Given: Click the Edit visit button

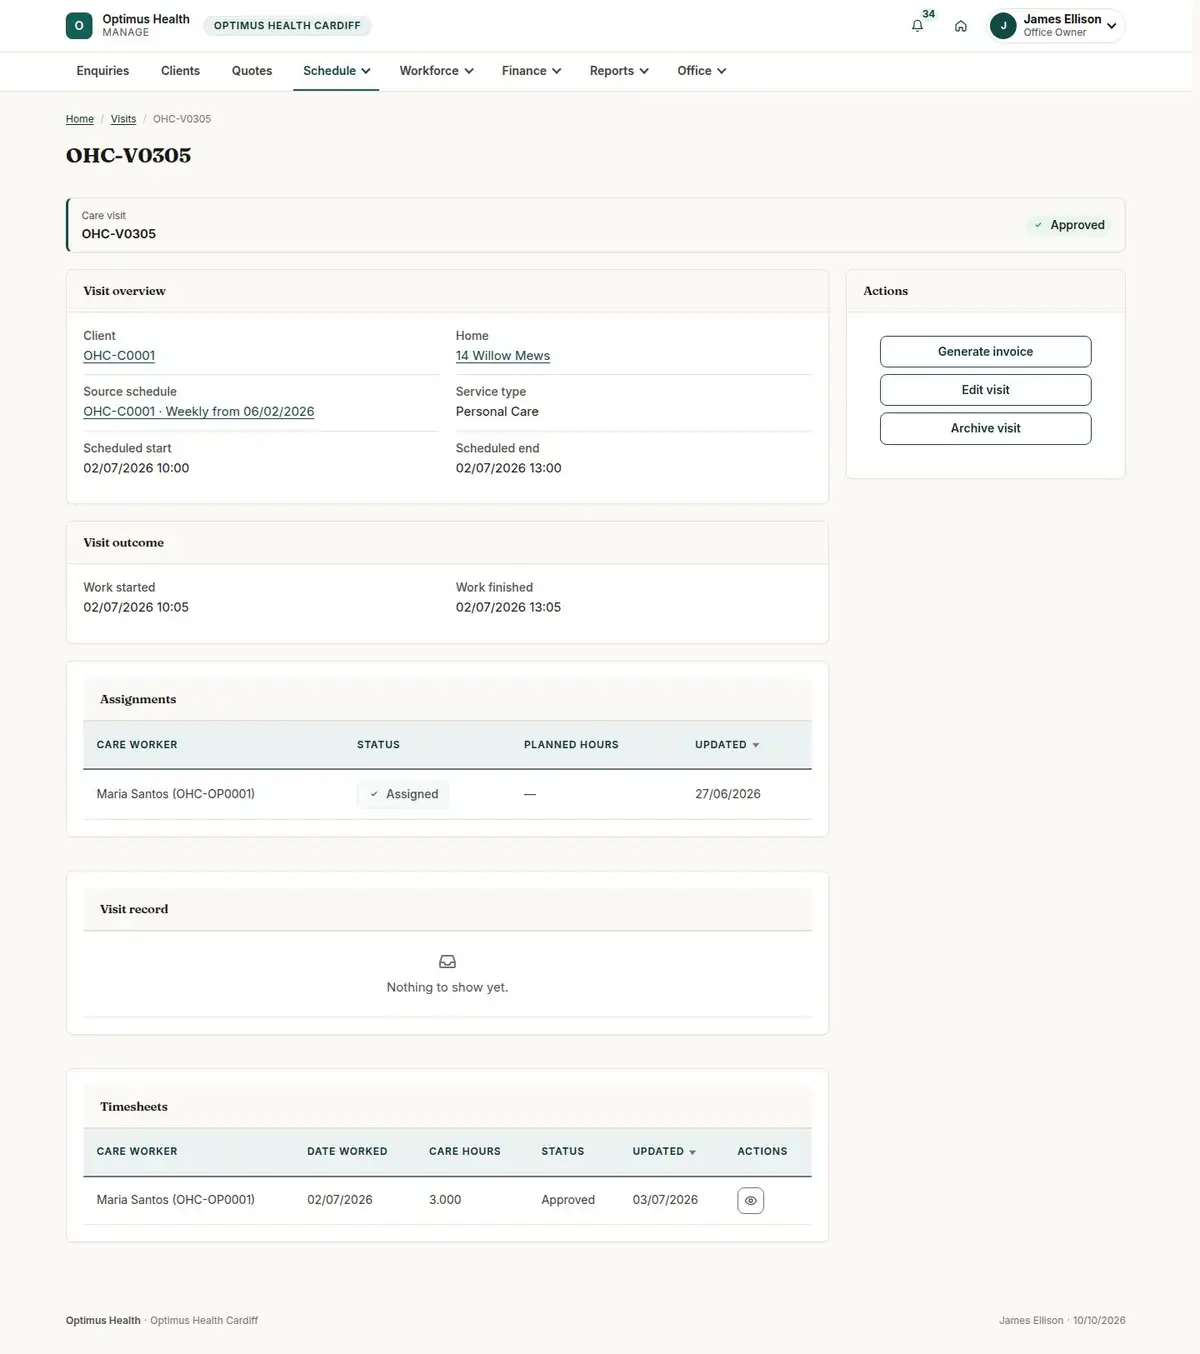Looking at the screenshot, I should [x=985, y=390].
